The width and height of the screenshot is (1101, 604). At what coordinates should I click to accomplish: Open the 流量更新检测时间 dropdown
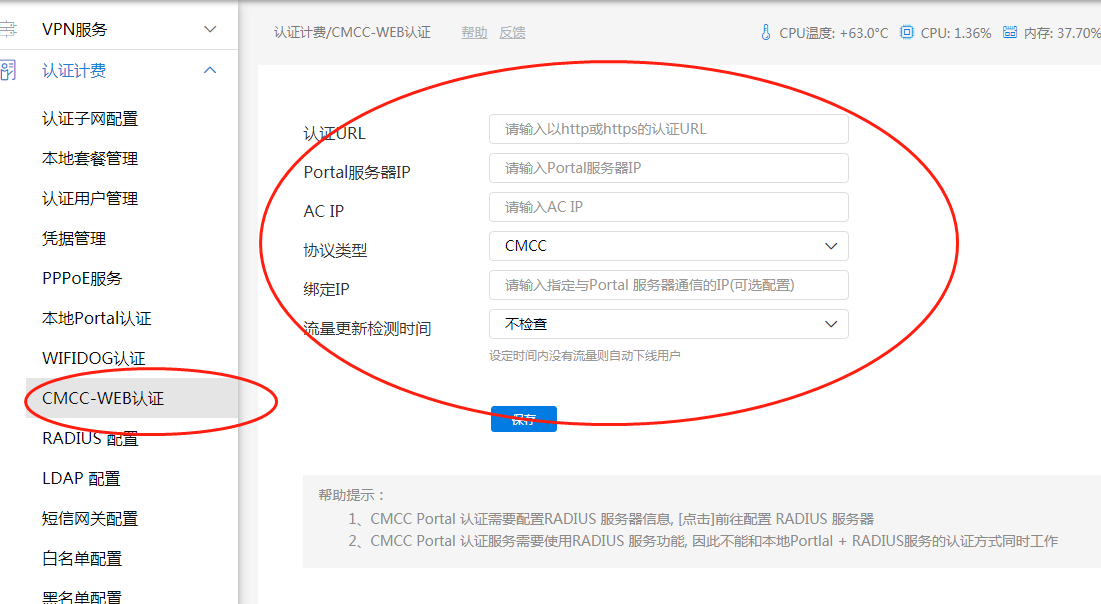tap(668, 324)
